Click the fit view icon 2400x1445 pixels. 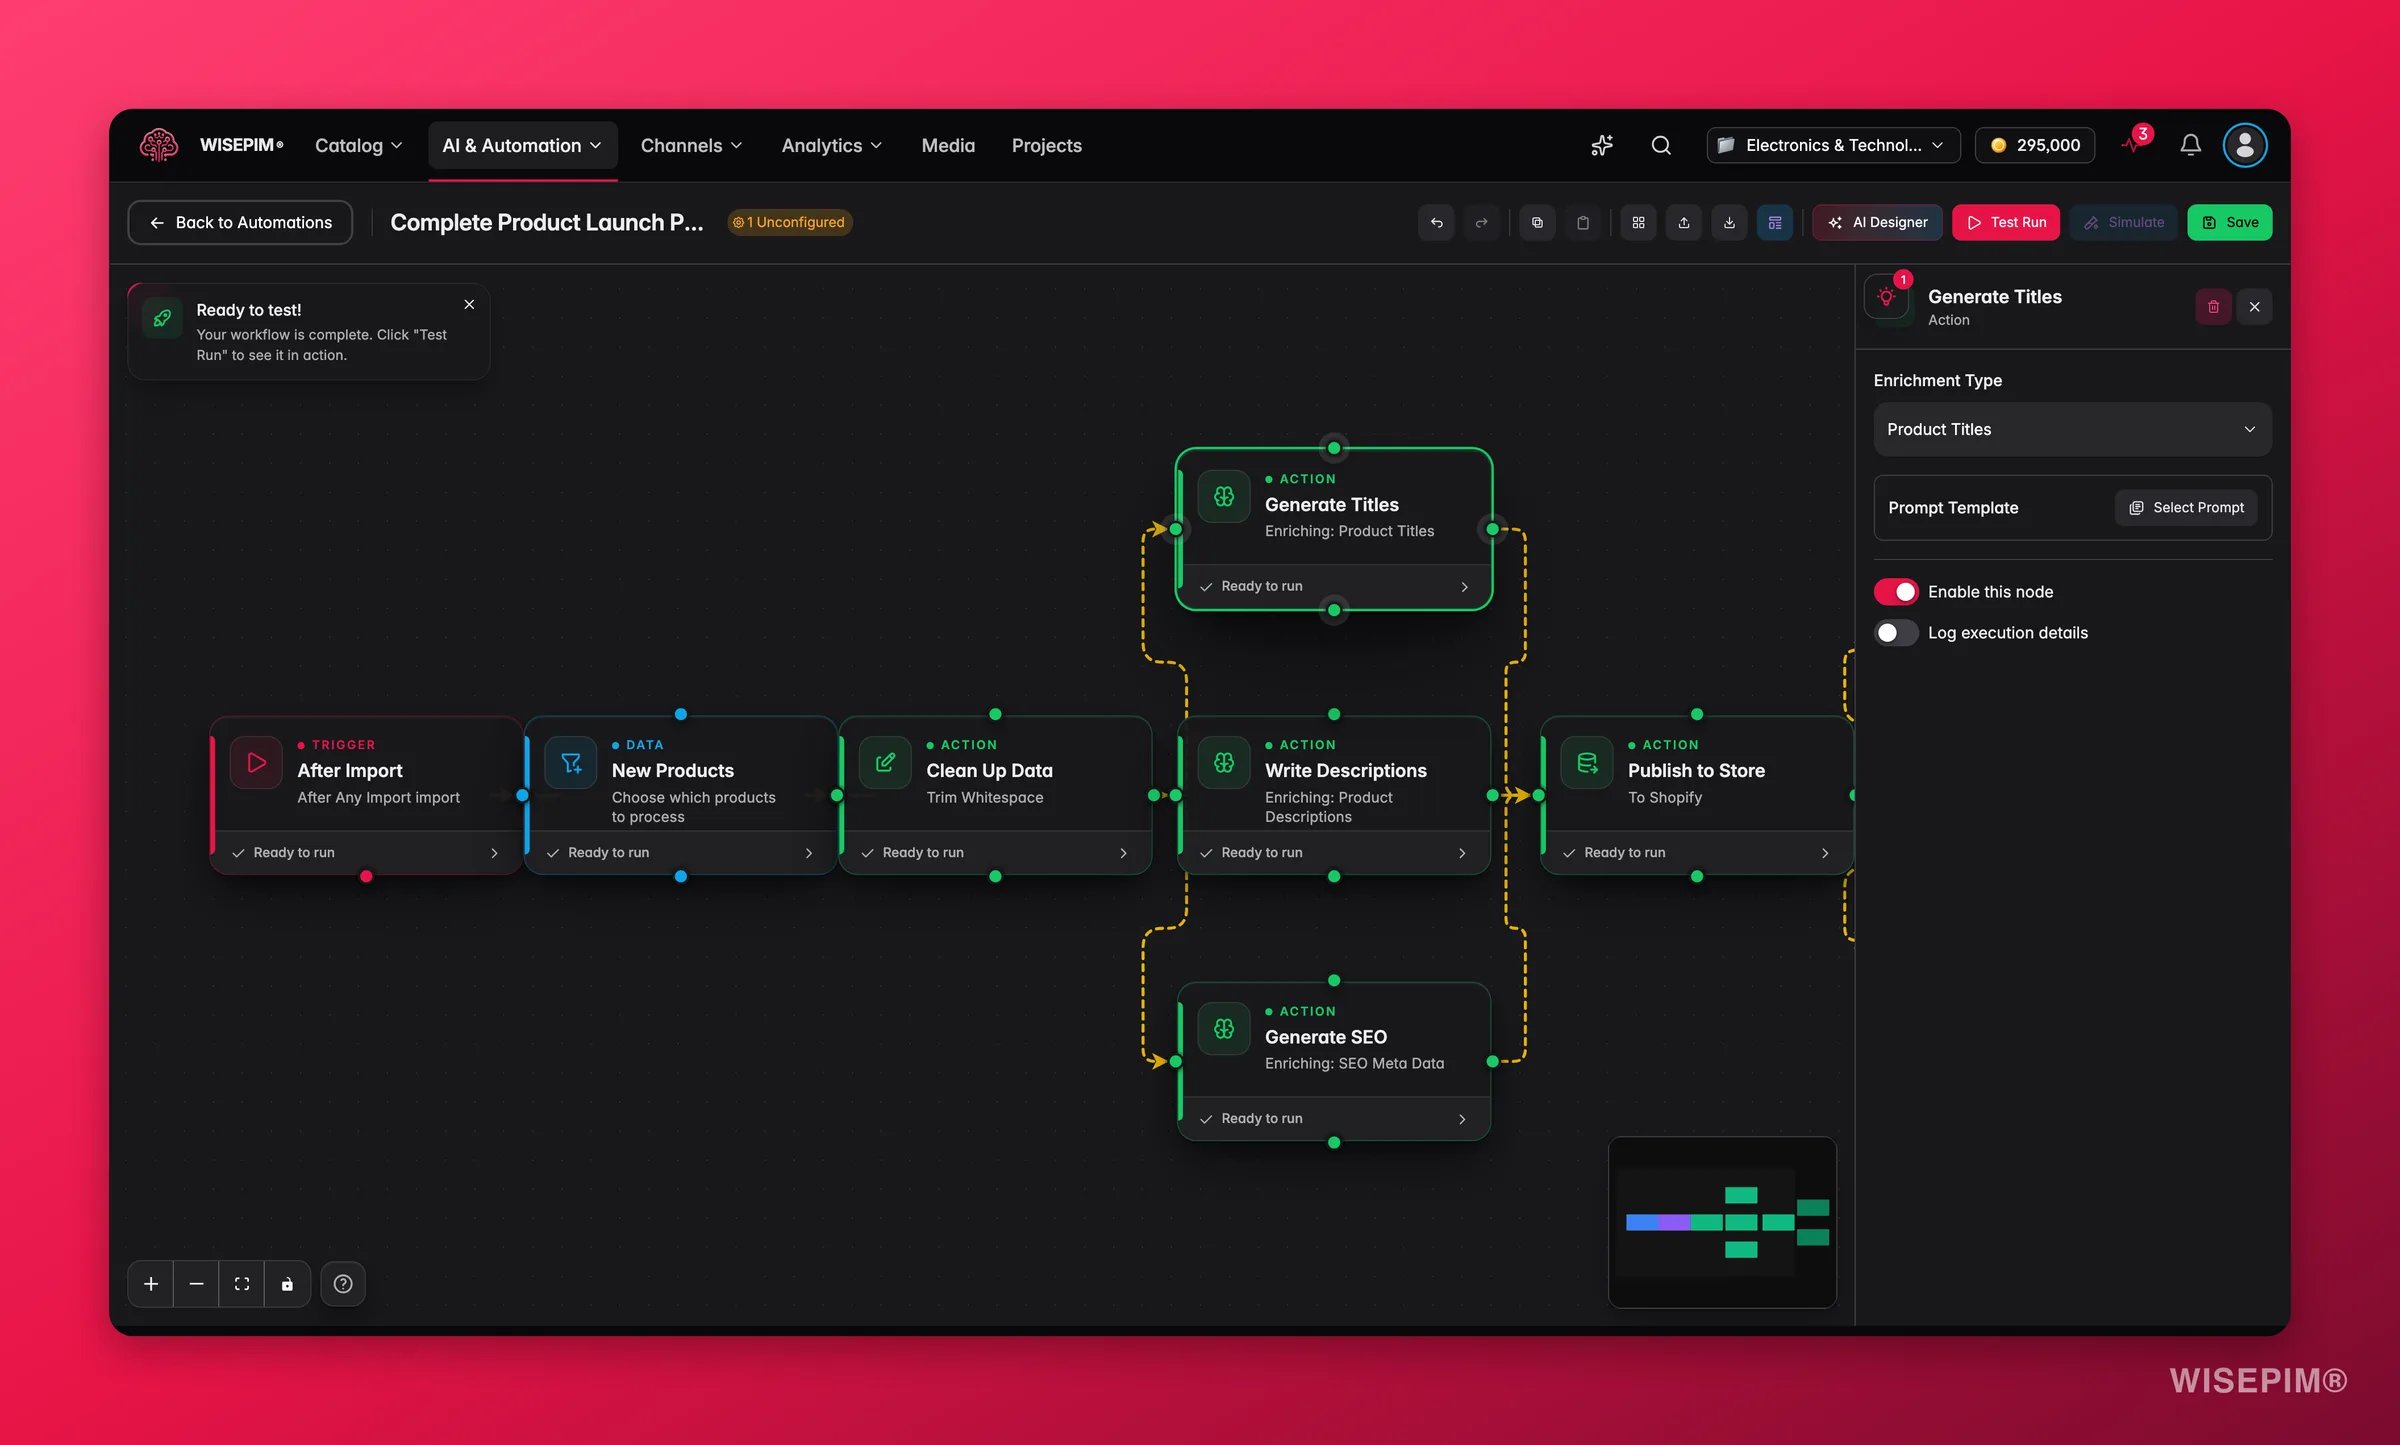242,1284
